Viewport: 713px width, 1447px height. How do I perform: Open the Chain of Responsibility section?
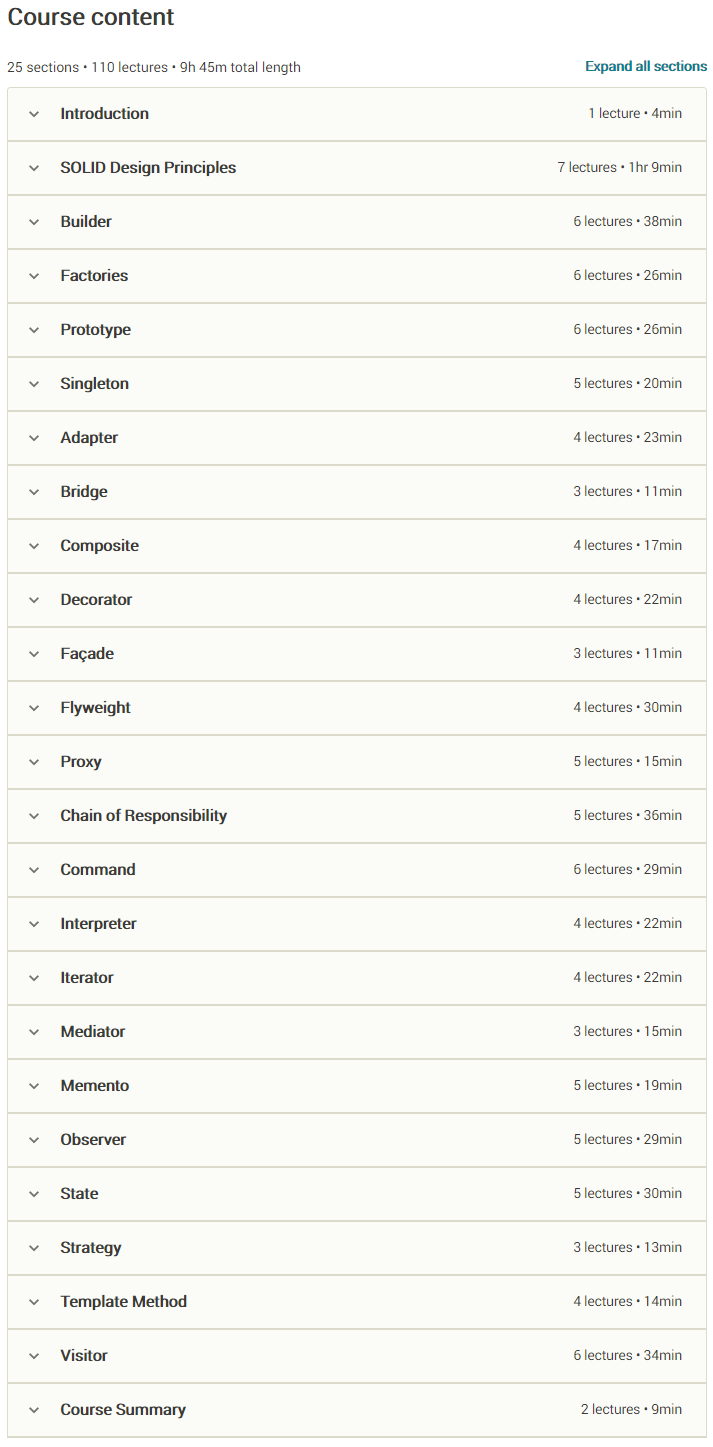(143, 816)
